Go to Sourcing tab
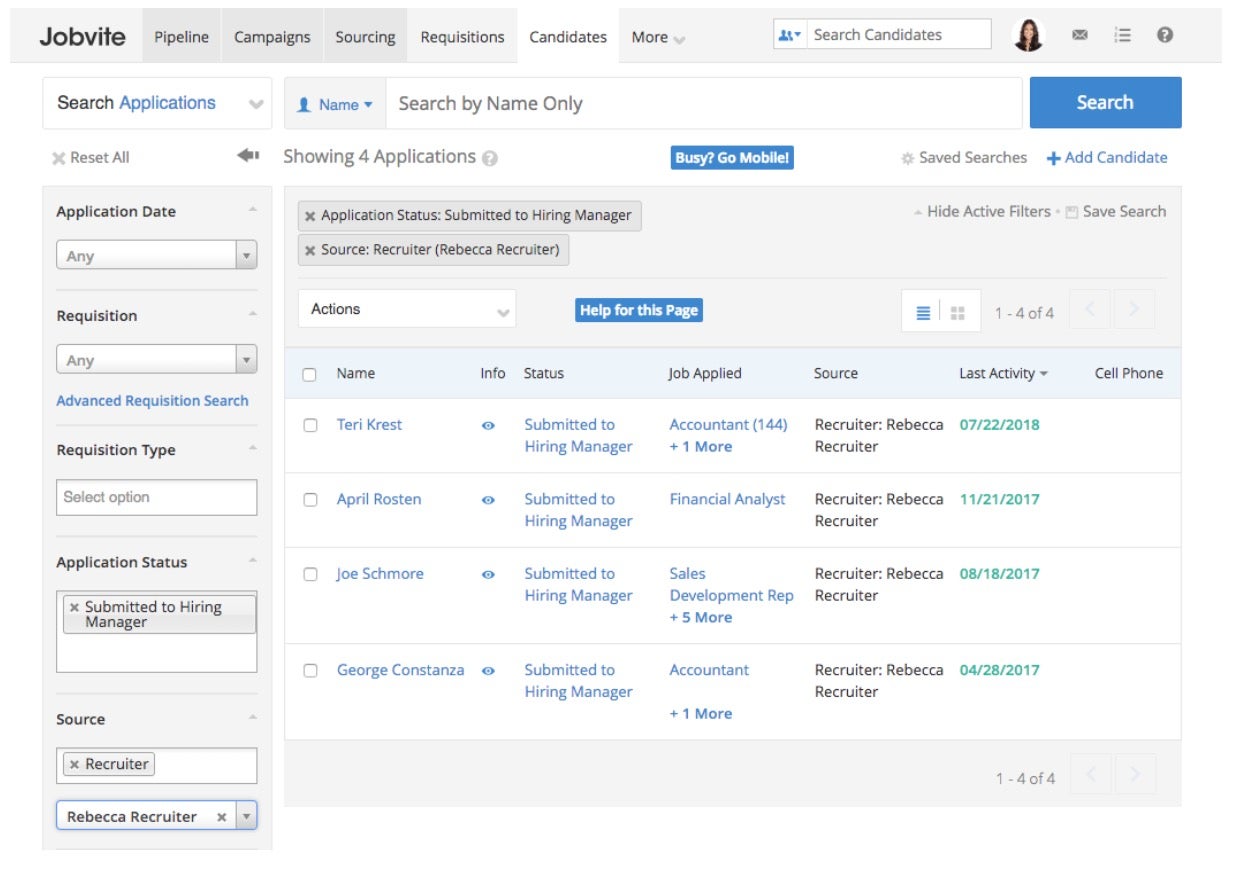1242x870 pixels. (365, 37)
